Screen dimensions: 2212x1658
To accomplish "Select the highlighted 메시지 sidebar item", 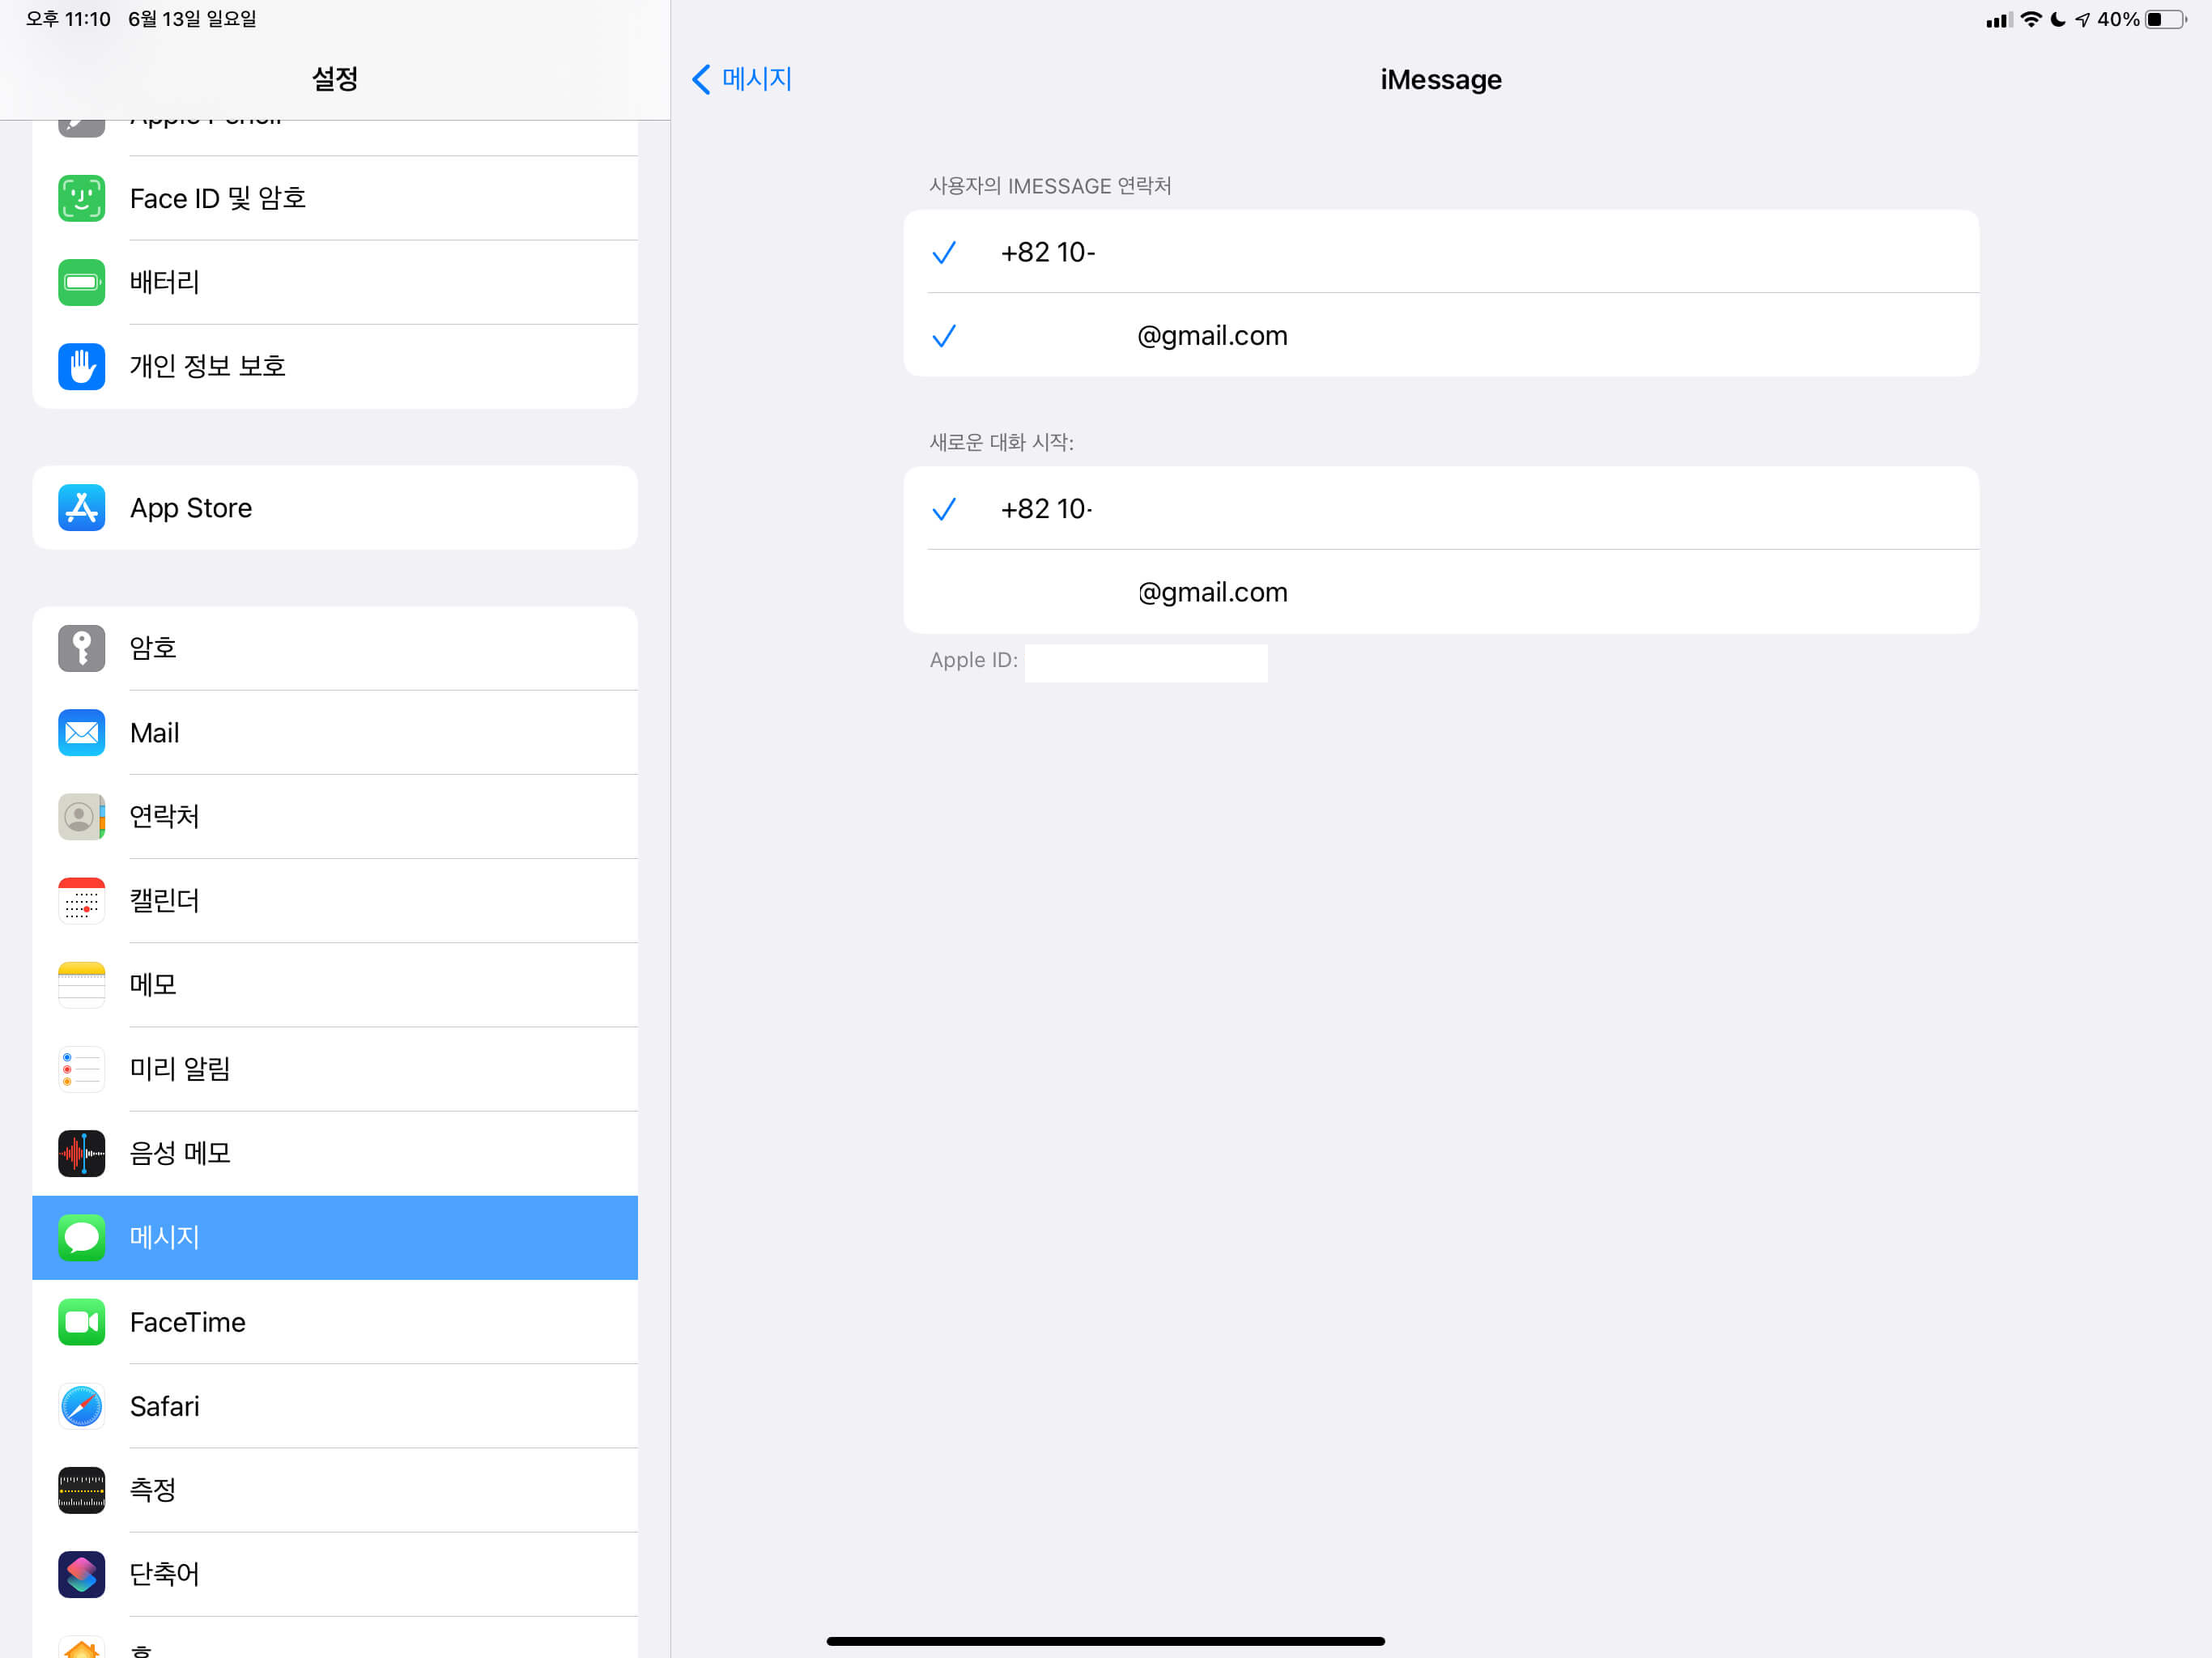I will coord(335,1237).
